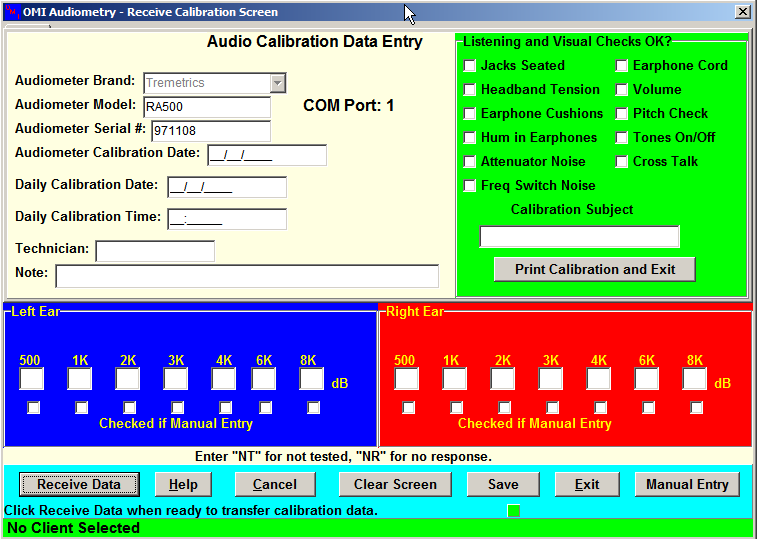This screenshot has height=539, width=757.
Task: Focus the Calibration Subject text field
Action: coord(579,237)
